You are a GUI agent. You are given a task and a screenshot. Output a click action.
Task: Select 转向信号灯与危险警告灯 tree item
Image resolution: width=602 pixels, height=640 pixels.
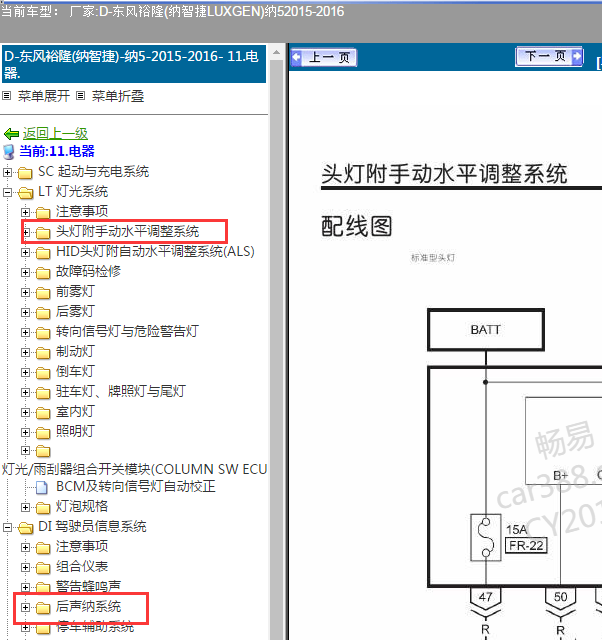pos(127,331)
